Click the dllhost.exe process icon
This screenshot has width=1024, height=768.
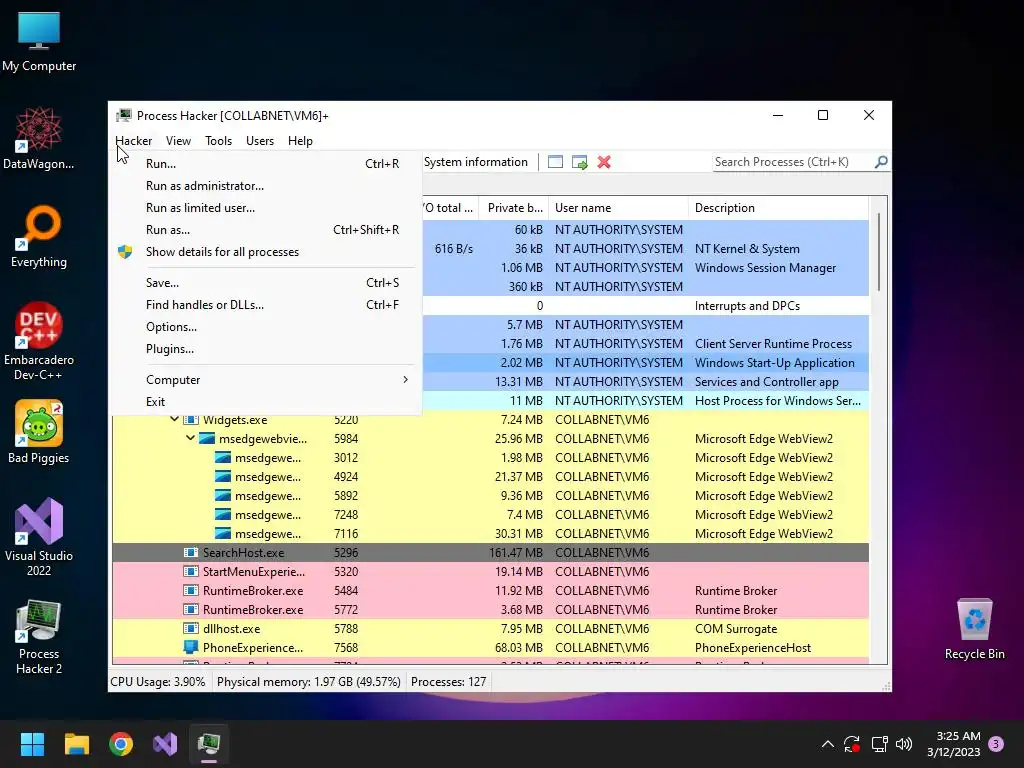coord(191,629)
